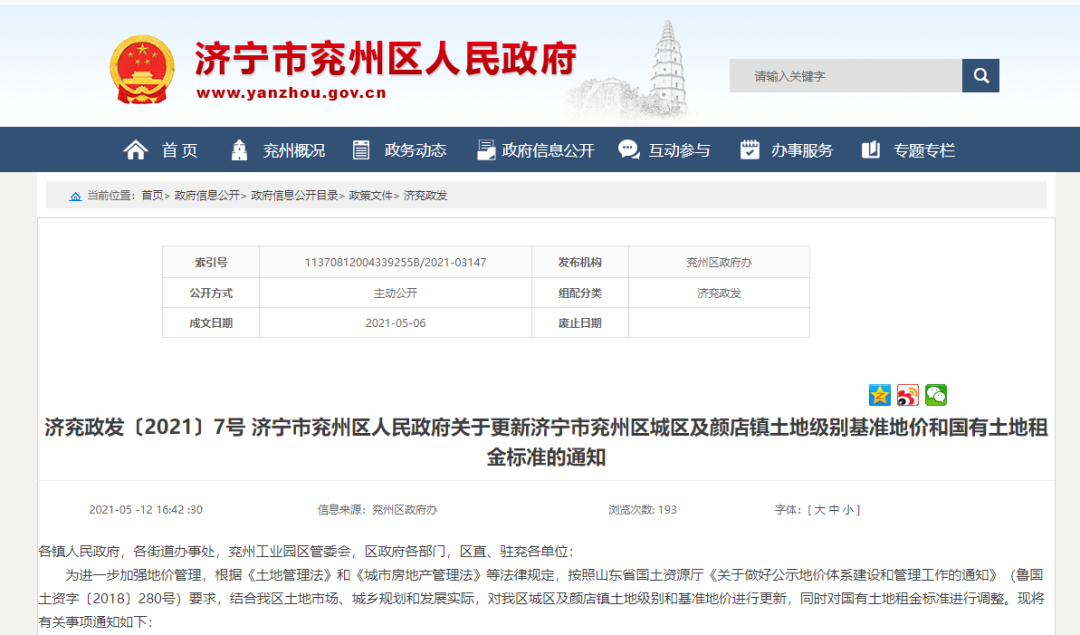1080x635 pixels.
Task: Select 互动参与 in navigation bar
Action: point(665,150)
